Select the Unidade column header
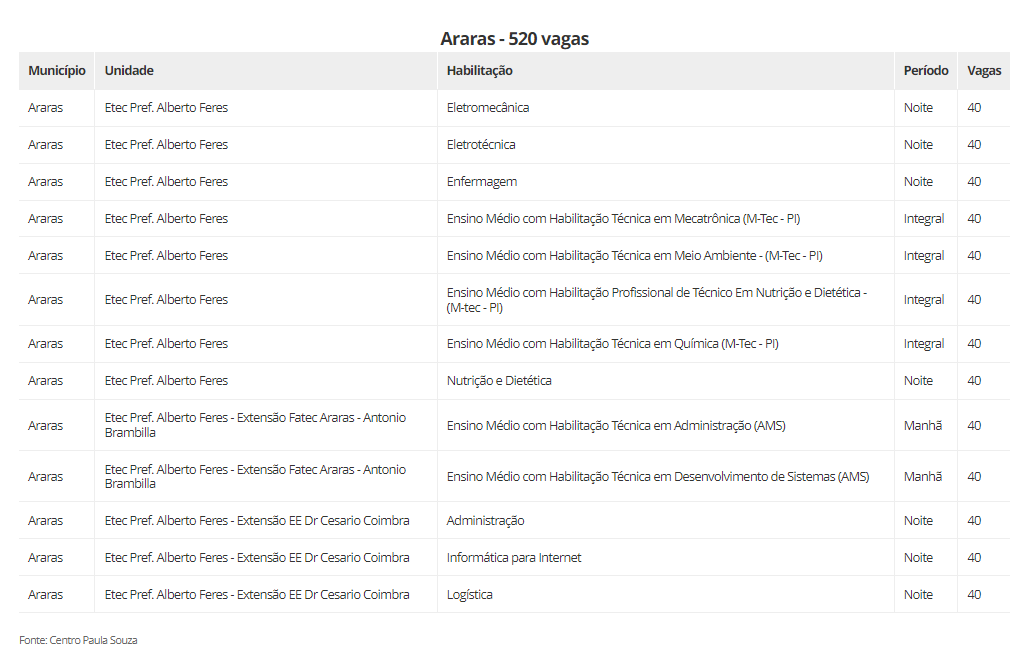Viewport: 1023px width, 659px height. click(x=129, y=71)
